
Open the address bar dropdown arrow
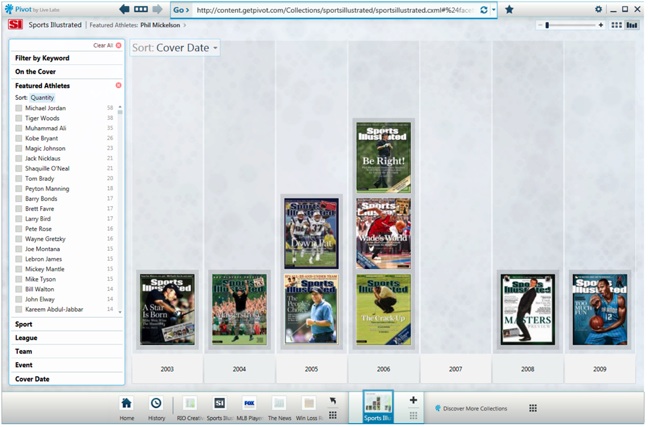(493, 10)
